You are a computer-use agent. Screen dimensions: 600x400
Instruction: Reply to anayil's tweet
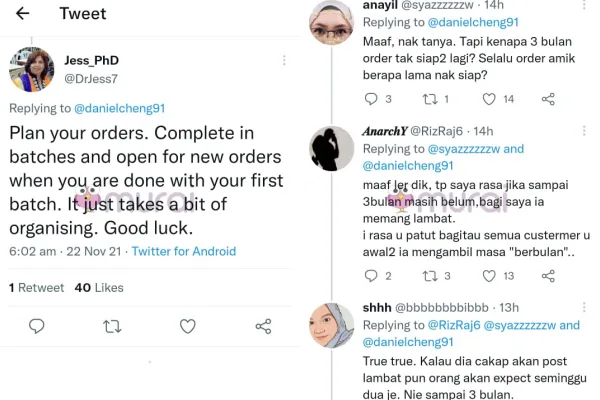[371, 99]
